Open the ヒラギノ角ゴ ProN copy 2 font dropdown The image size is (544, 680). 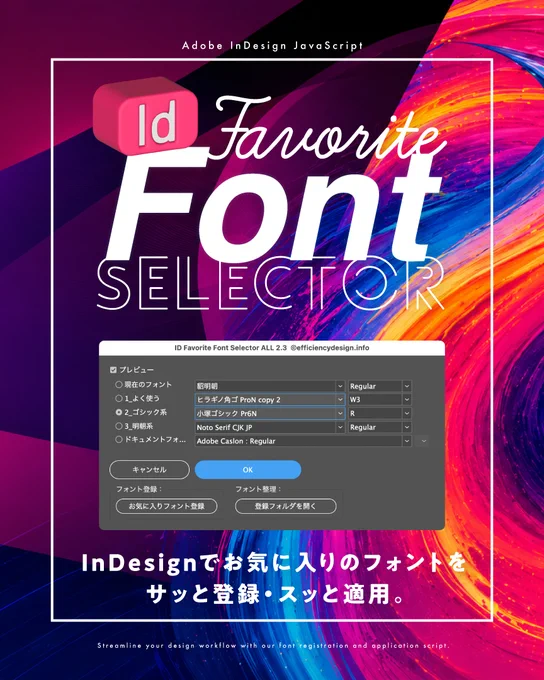270,399
